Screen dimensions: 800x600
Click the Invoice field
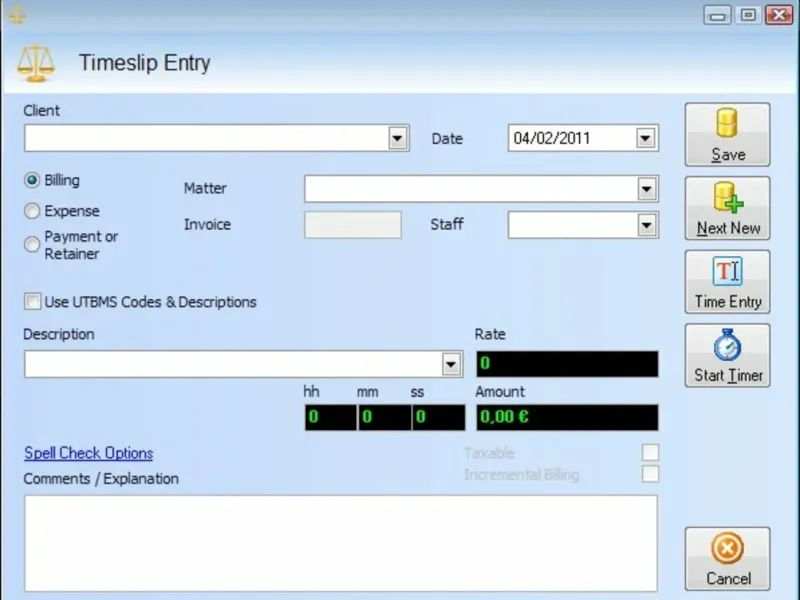point(353,225)
